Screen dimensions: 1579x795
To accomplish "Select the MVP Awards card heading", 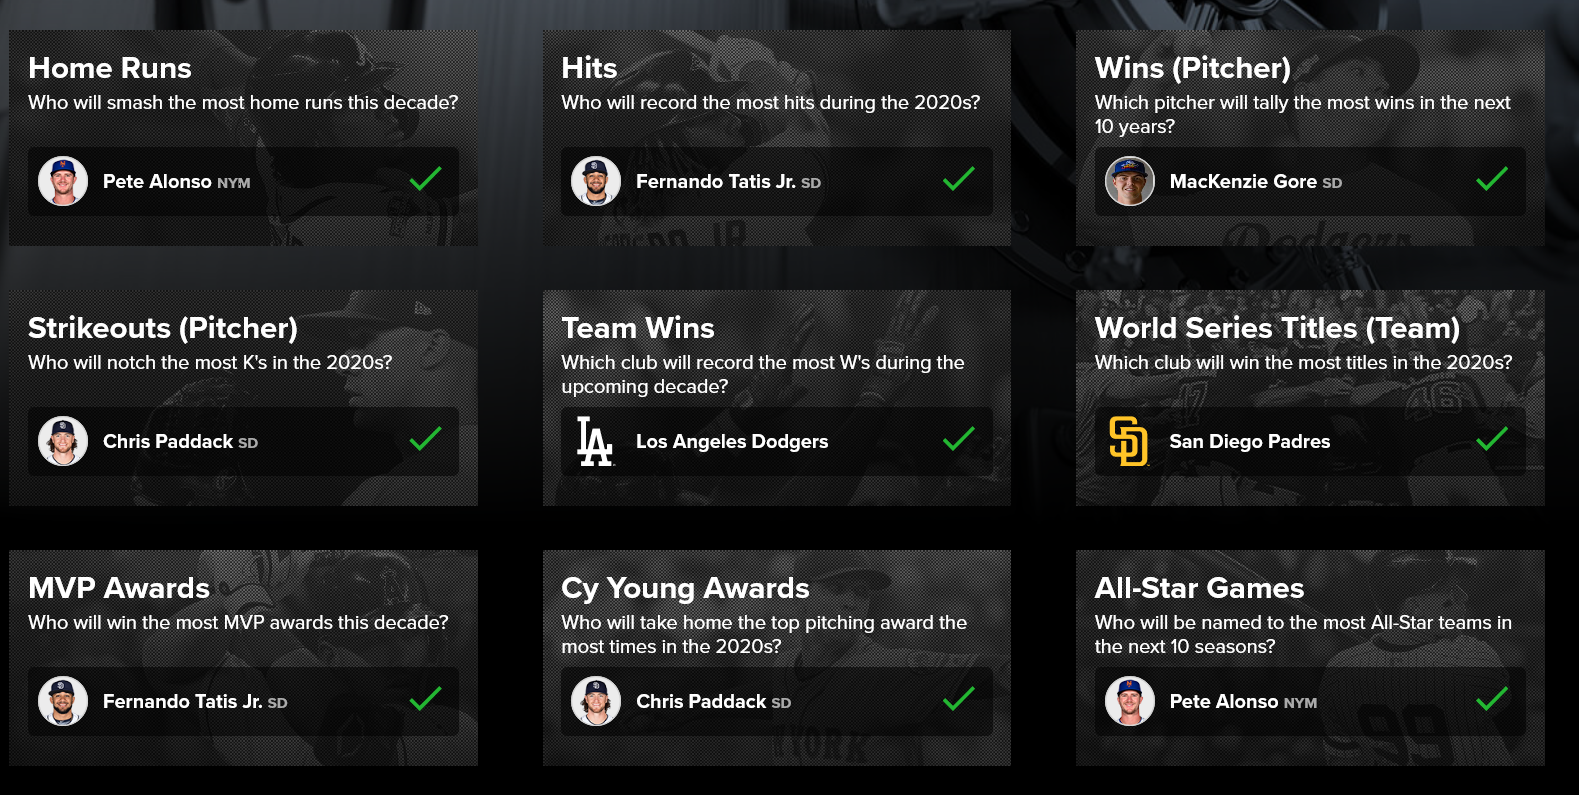I will tap(119, 588).
